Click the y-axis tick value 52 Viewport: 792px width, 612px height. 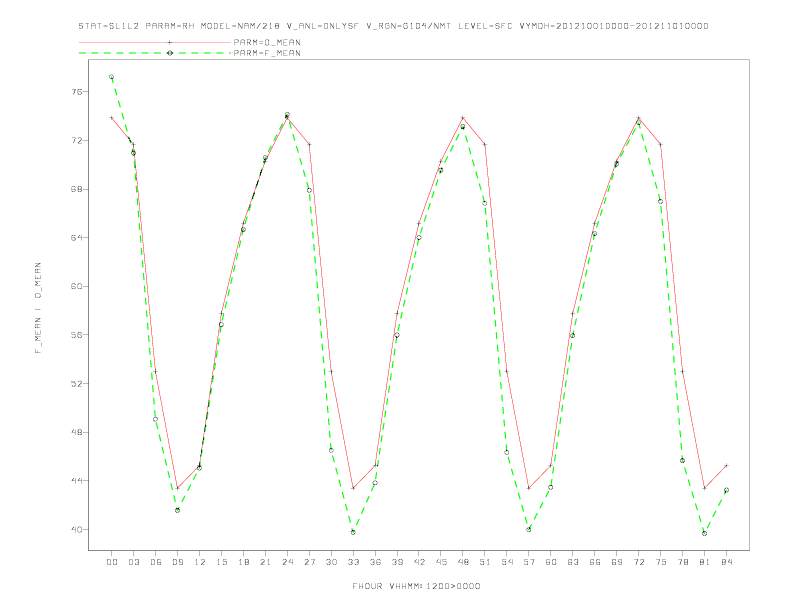click(x=76, y=384)
